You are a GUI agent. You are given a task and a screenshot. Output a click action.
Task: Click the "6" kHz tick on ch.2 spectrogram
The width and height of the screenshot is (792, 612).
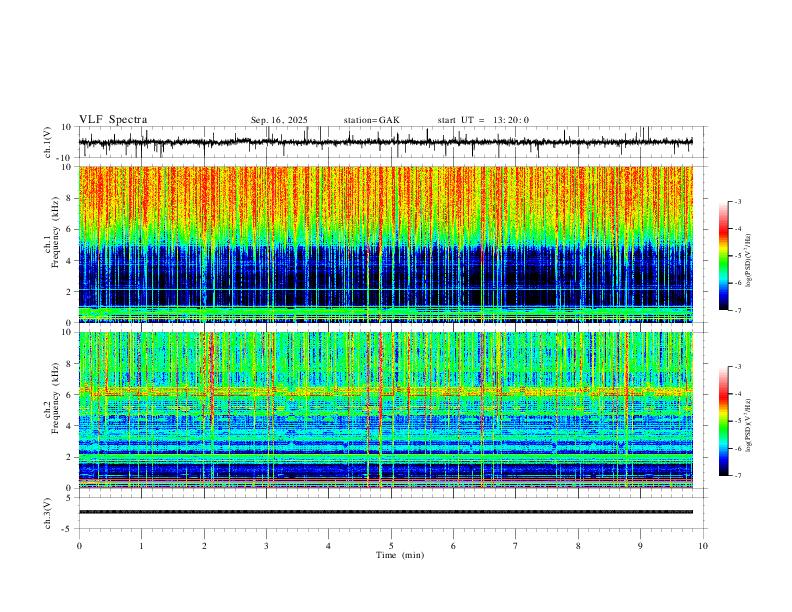coord(70,394)
